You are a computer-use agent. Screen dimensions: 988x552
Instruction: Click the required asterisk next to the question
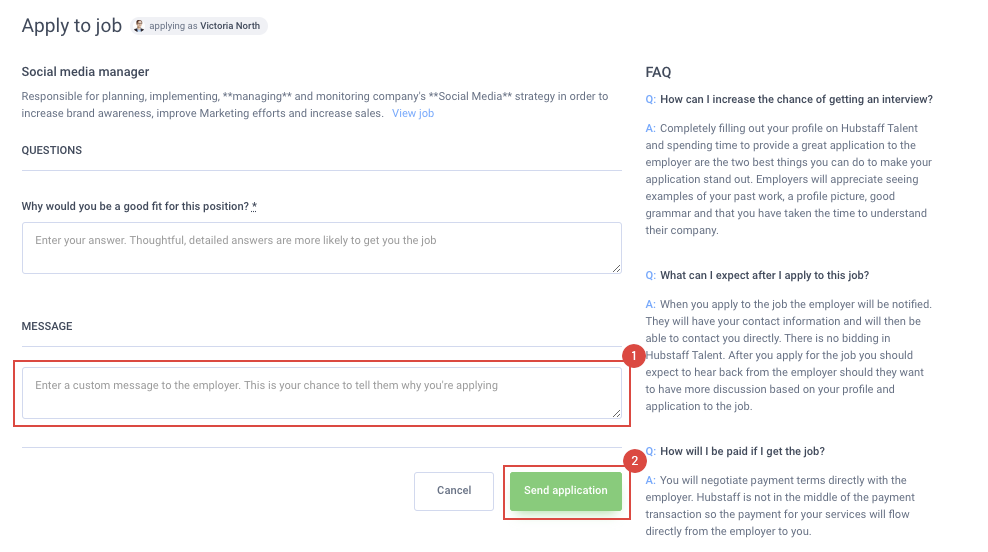[x=254, y=206]
